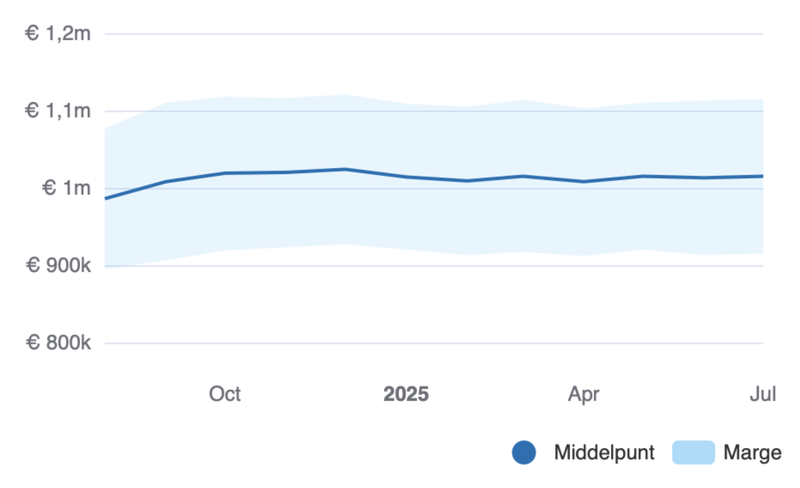Click the € 800k y-axis label

coord(59,343)
